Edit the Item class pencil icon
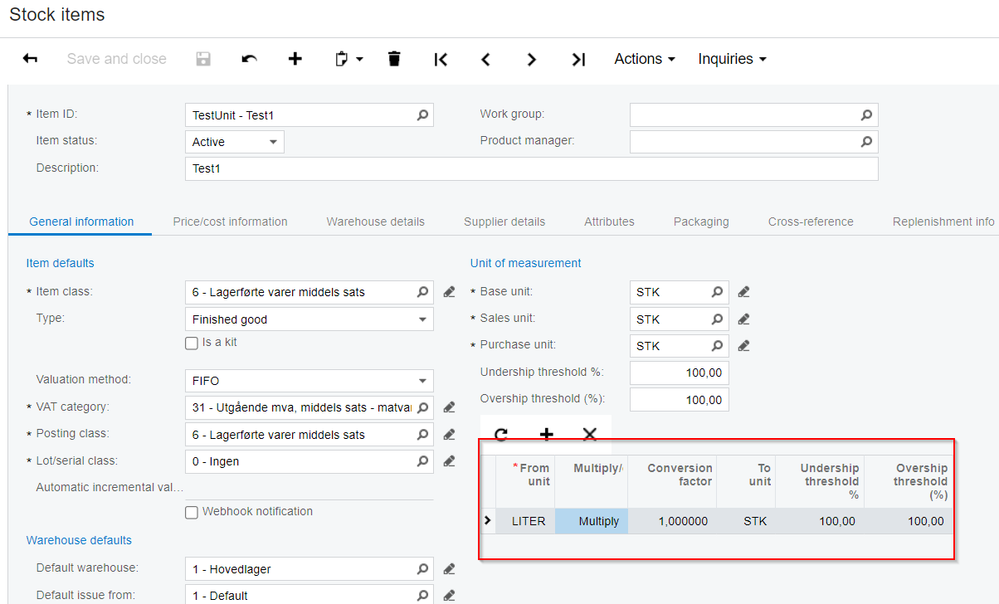 click(450, 293)
